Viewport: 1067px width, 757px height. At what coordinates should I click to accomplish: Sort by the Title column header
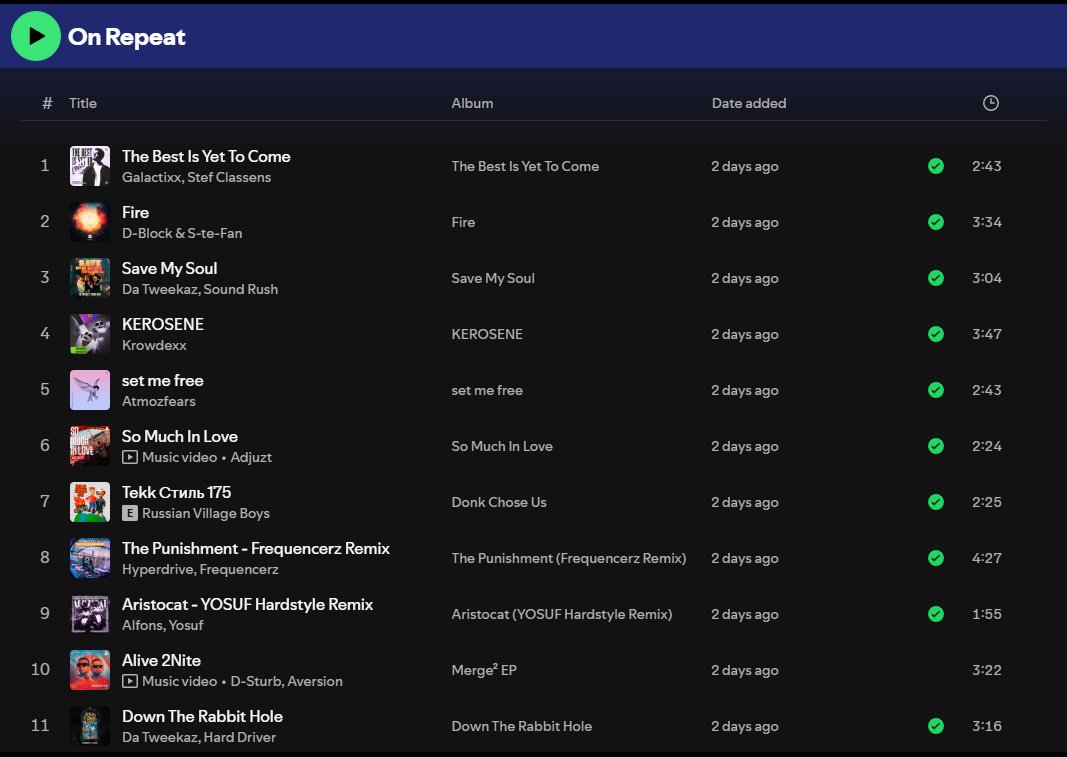82,103
